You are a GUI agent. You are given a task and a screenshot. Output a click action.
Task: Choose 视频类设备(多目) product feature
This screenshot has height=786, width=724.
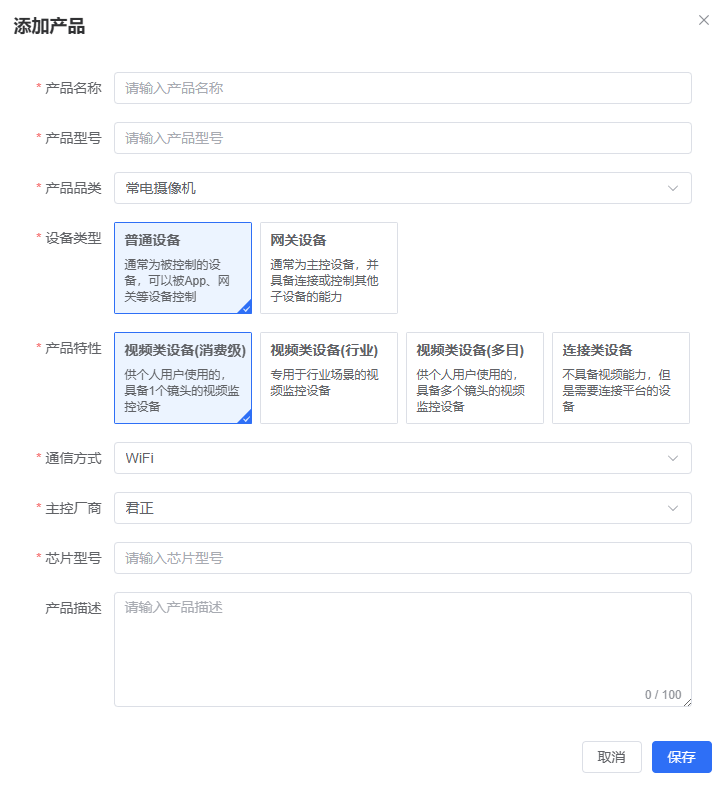click(x=475, y=378)
